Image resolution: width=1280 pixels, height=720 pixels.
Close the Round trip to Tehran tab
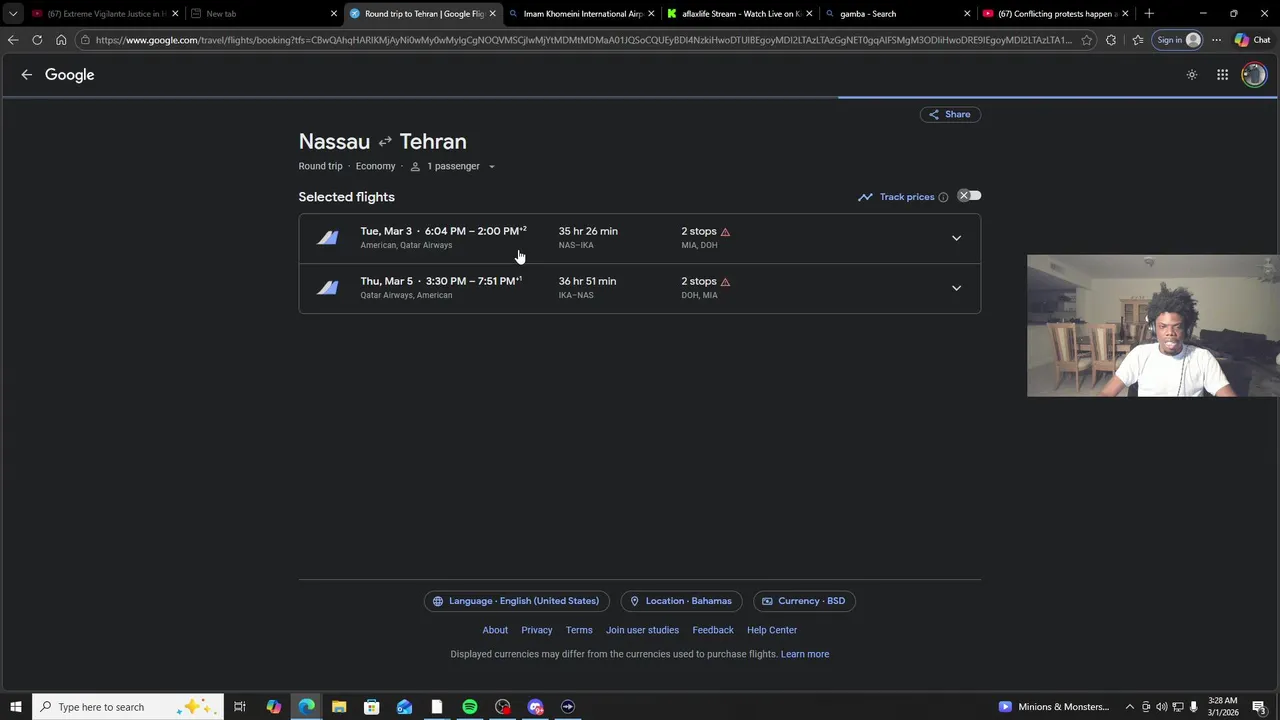pos(492,14)
